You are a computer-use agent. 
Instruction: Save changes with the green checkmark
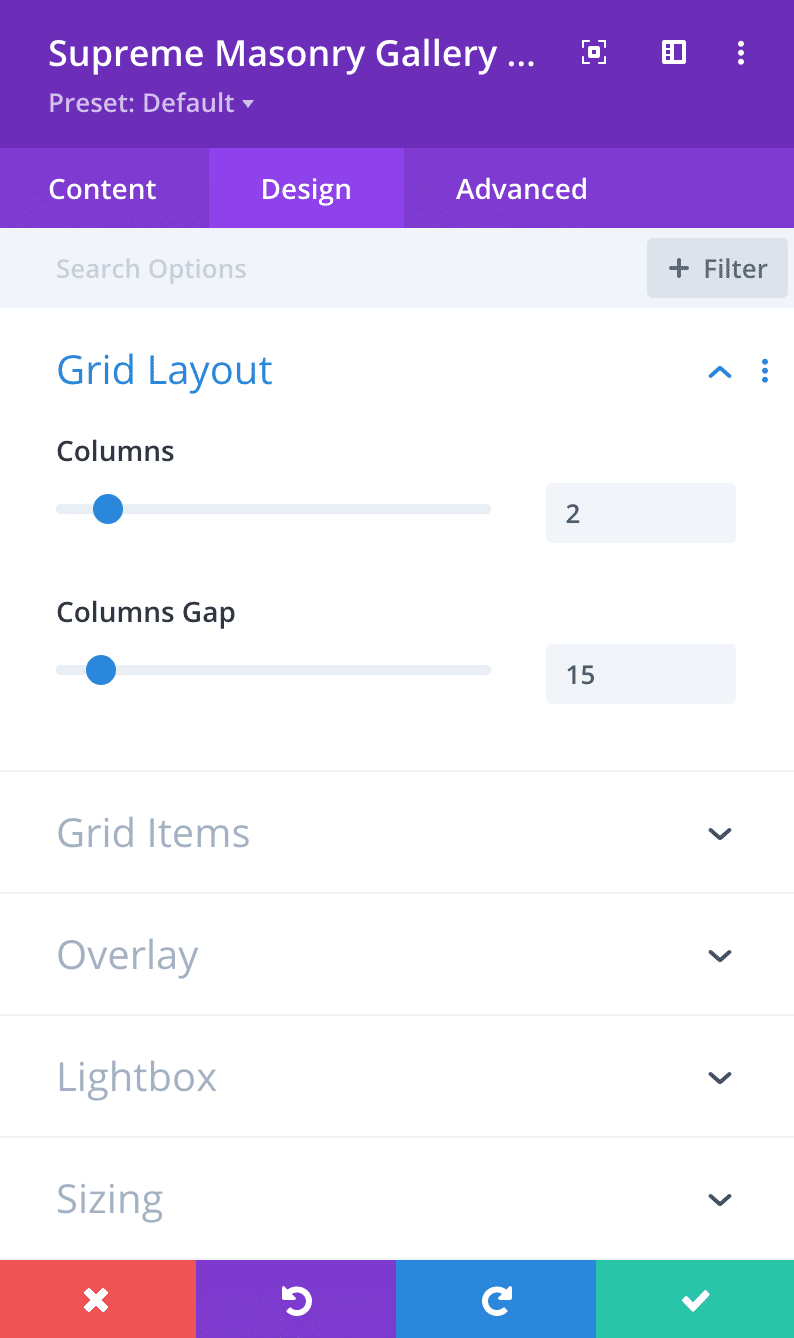(695, 1299)
